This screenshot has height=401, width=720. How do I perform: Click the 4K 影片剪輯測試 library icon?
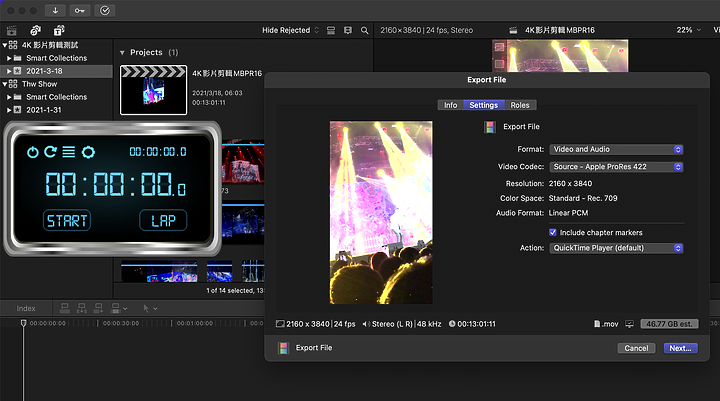tap(13, 45)
